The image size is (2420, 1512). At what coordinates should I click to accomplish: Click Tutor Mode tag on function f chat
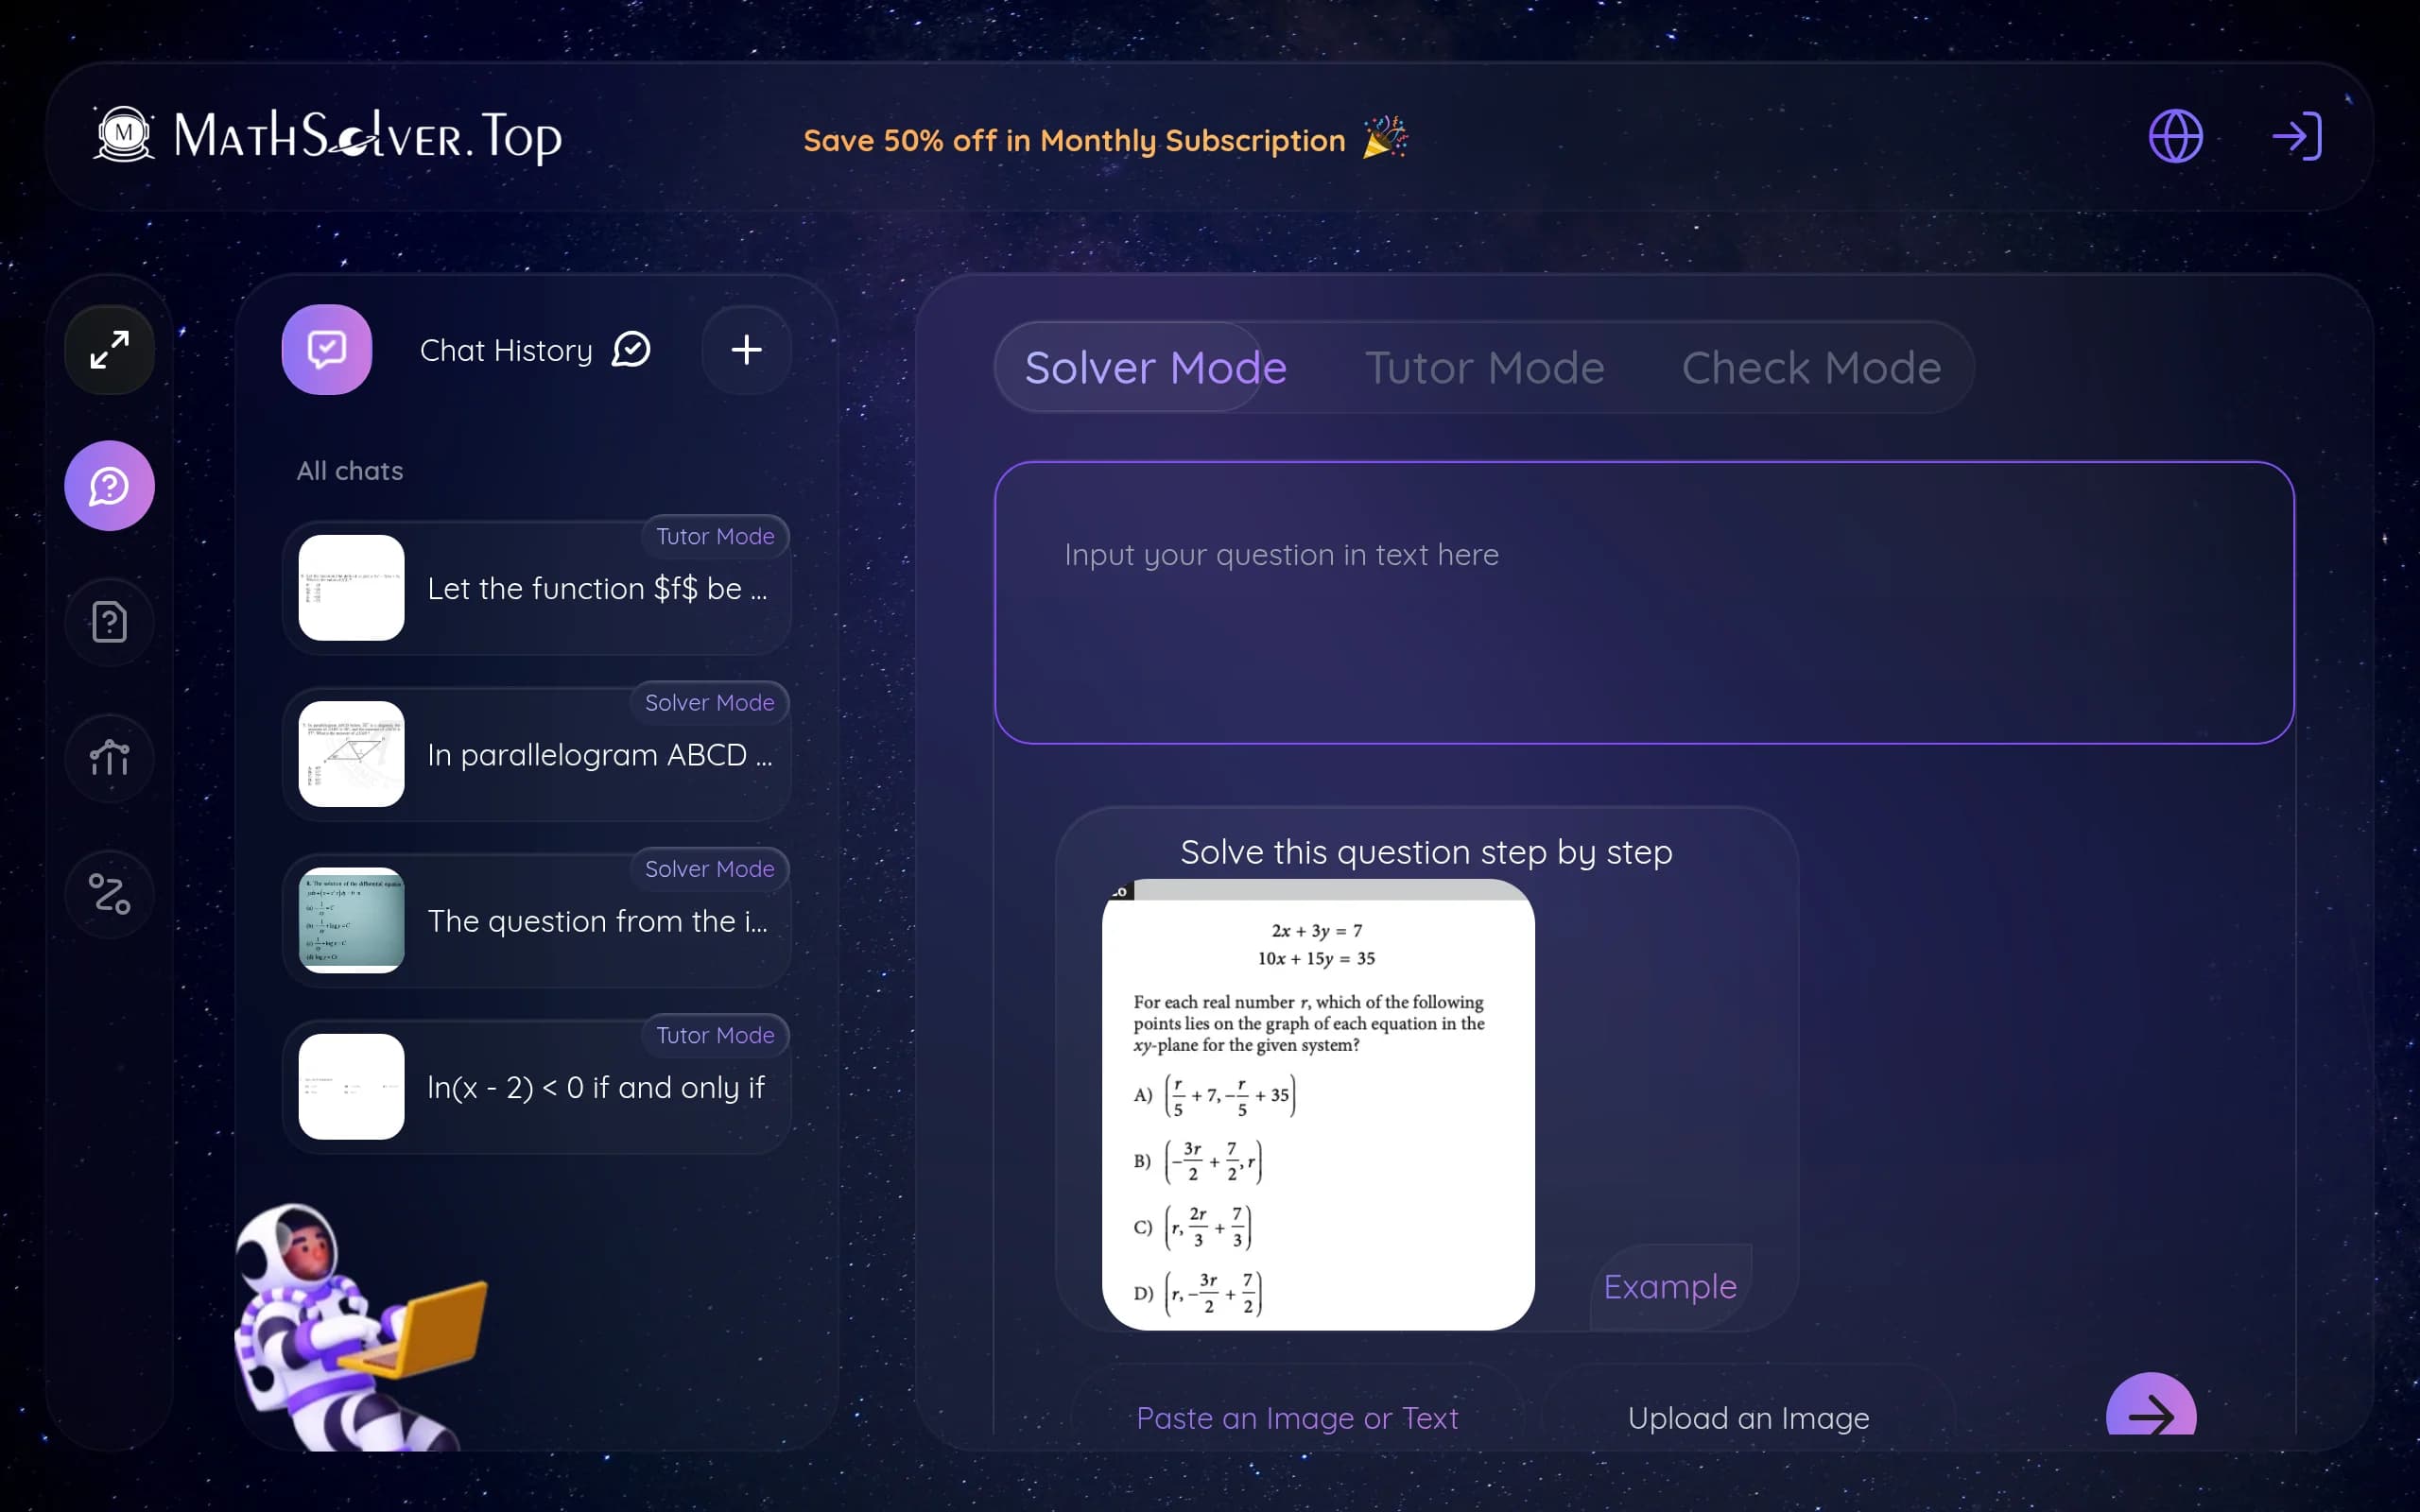click(x=715, y=536)
